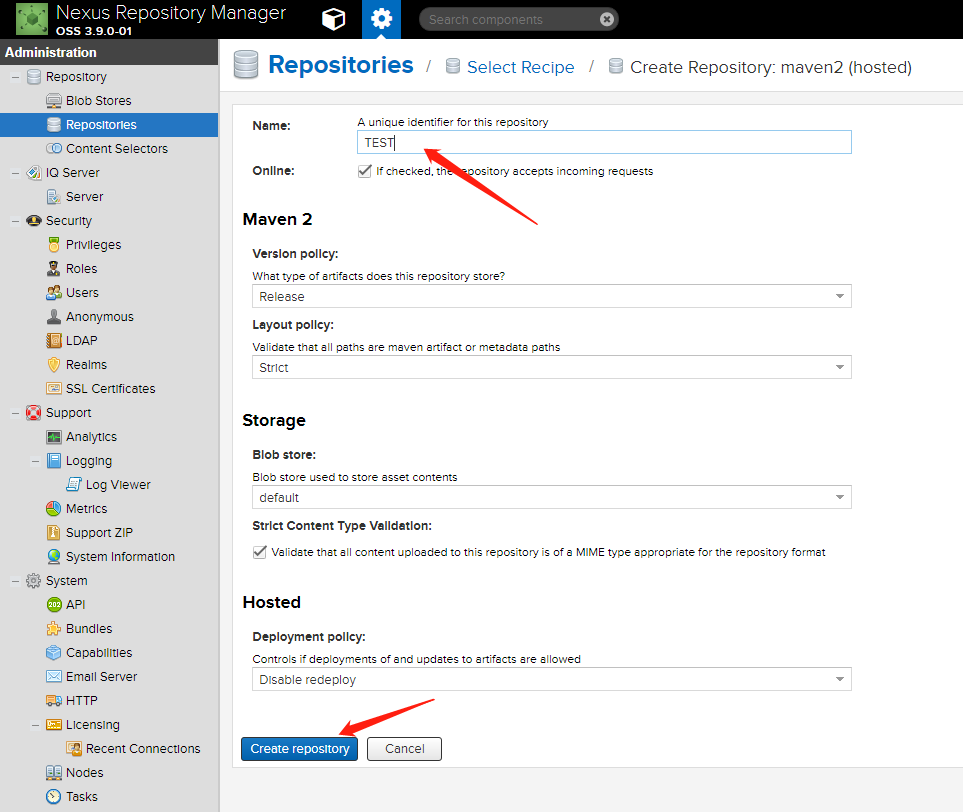This screenshot has height=812, width=963.
Task: Click the Analytics chart icon
Action: point(54,437)
